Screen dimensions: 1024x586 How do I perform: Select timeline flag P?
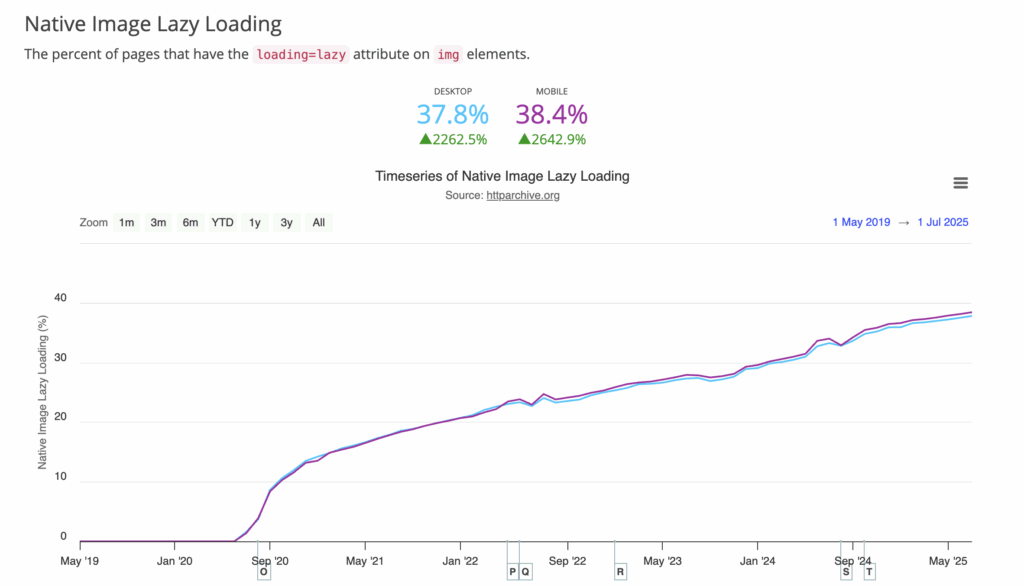click(513, 572)
